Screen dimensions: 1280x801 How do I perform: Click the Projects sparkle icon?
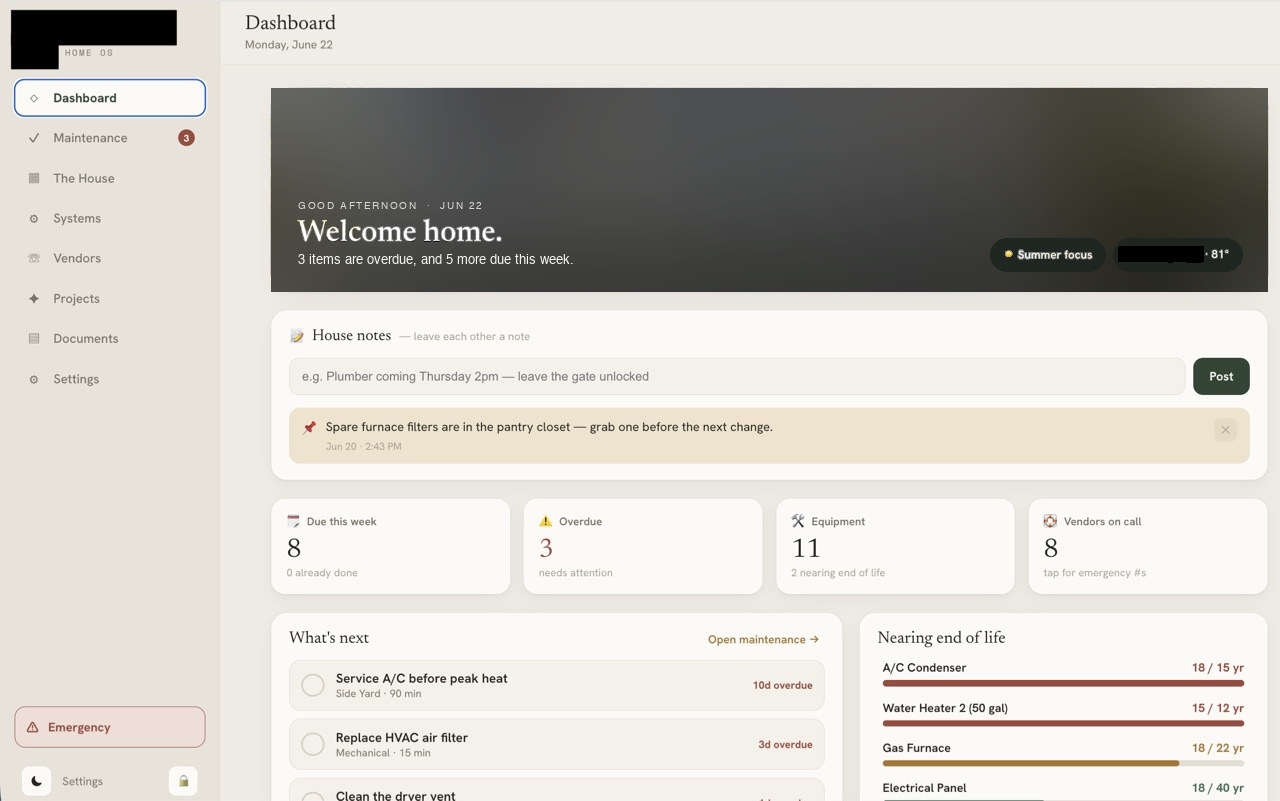pyautogui.click(x=34, y=299)
